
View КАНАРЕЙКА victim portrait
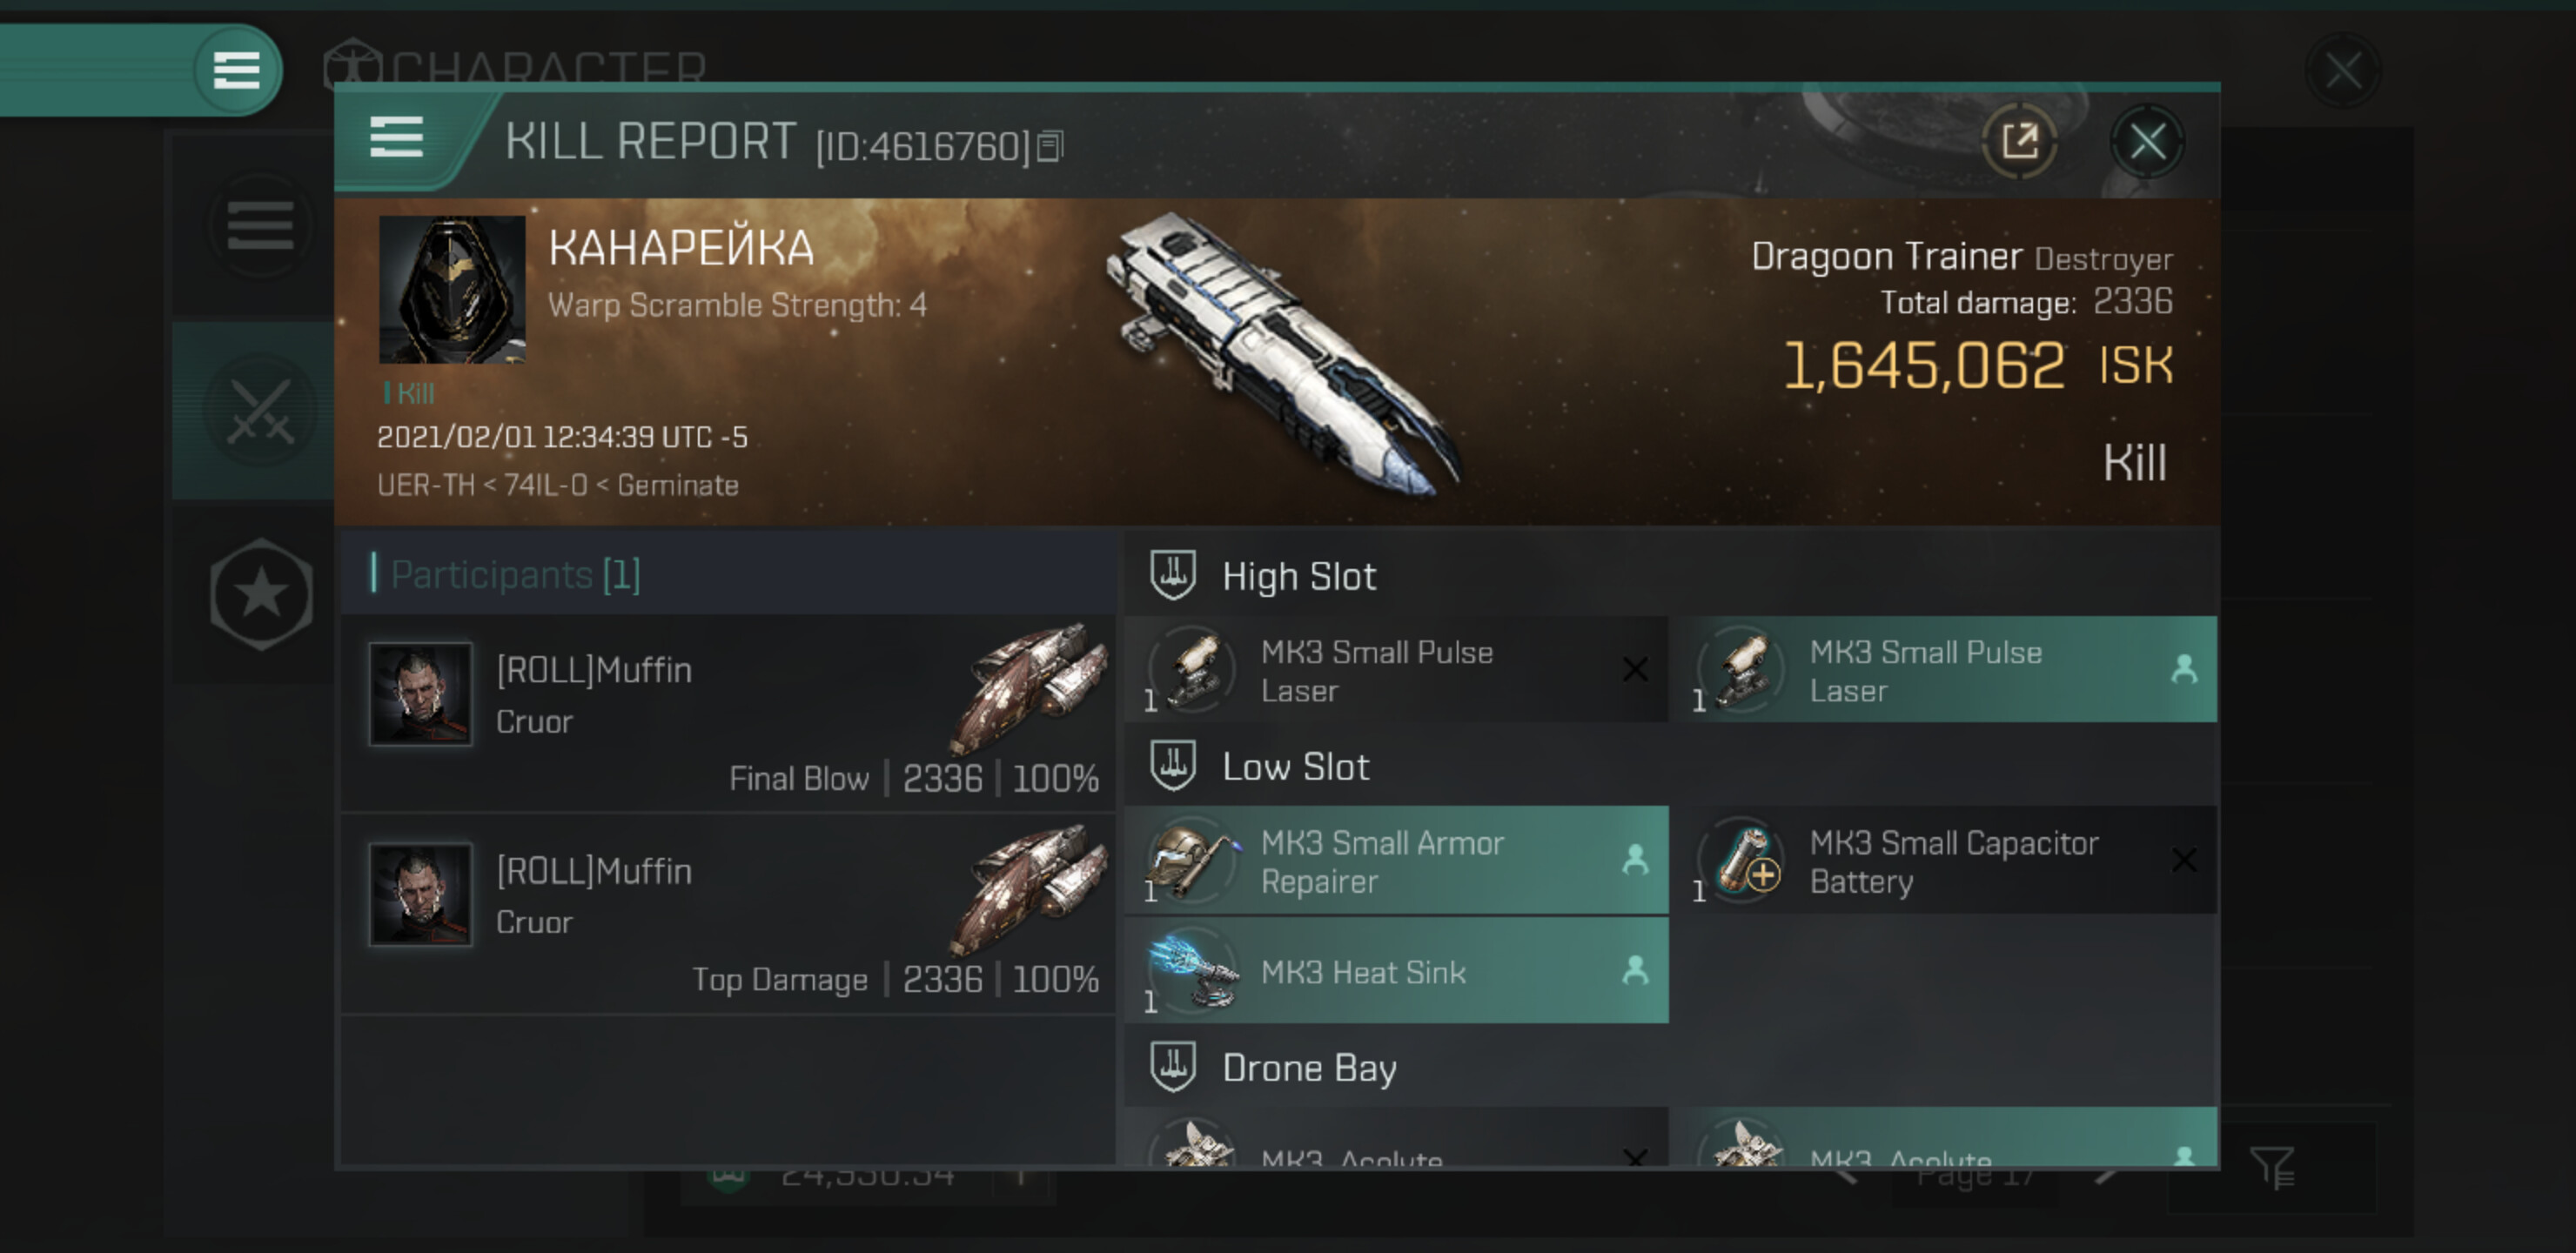(x=452, y=289)
